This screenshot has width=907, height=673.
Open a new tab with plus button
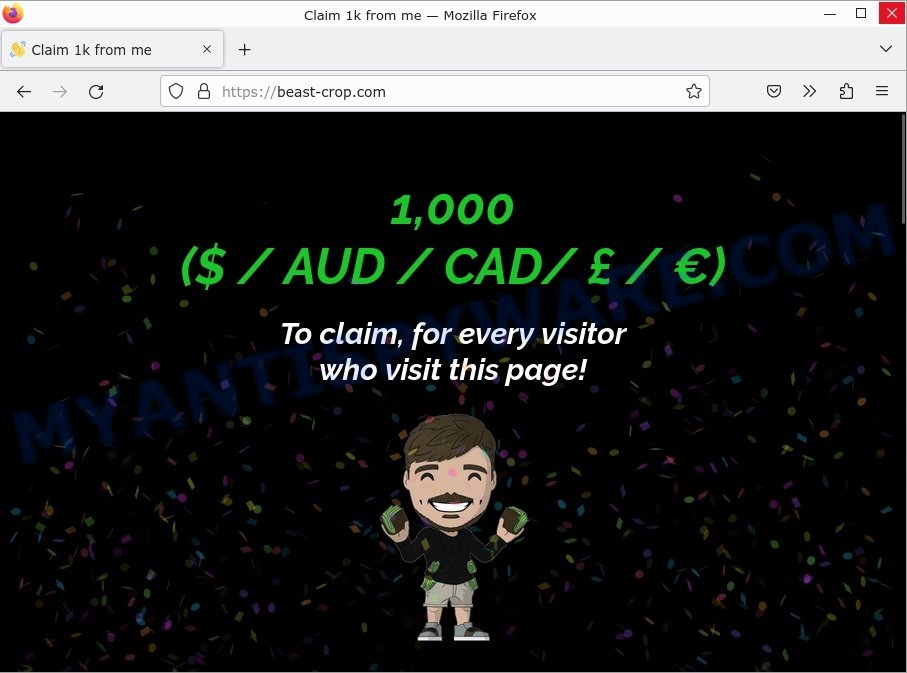[244, 50]
